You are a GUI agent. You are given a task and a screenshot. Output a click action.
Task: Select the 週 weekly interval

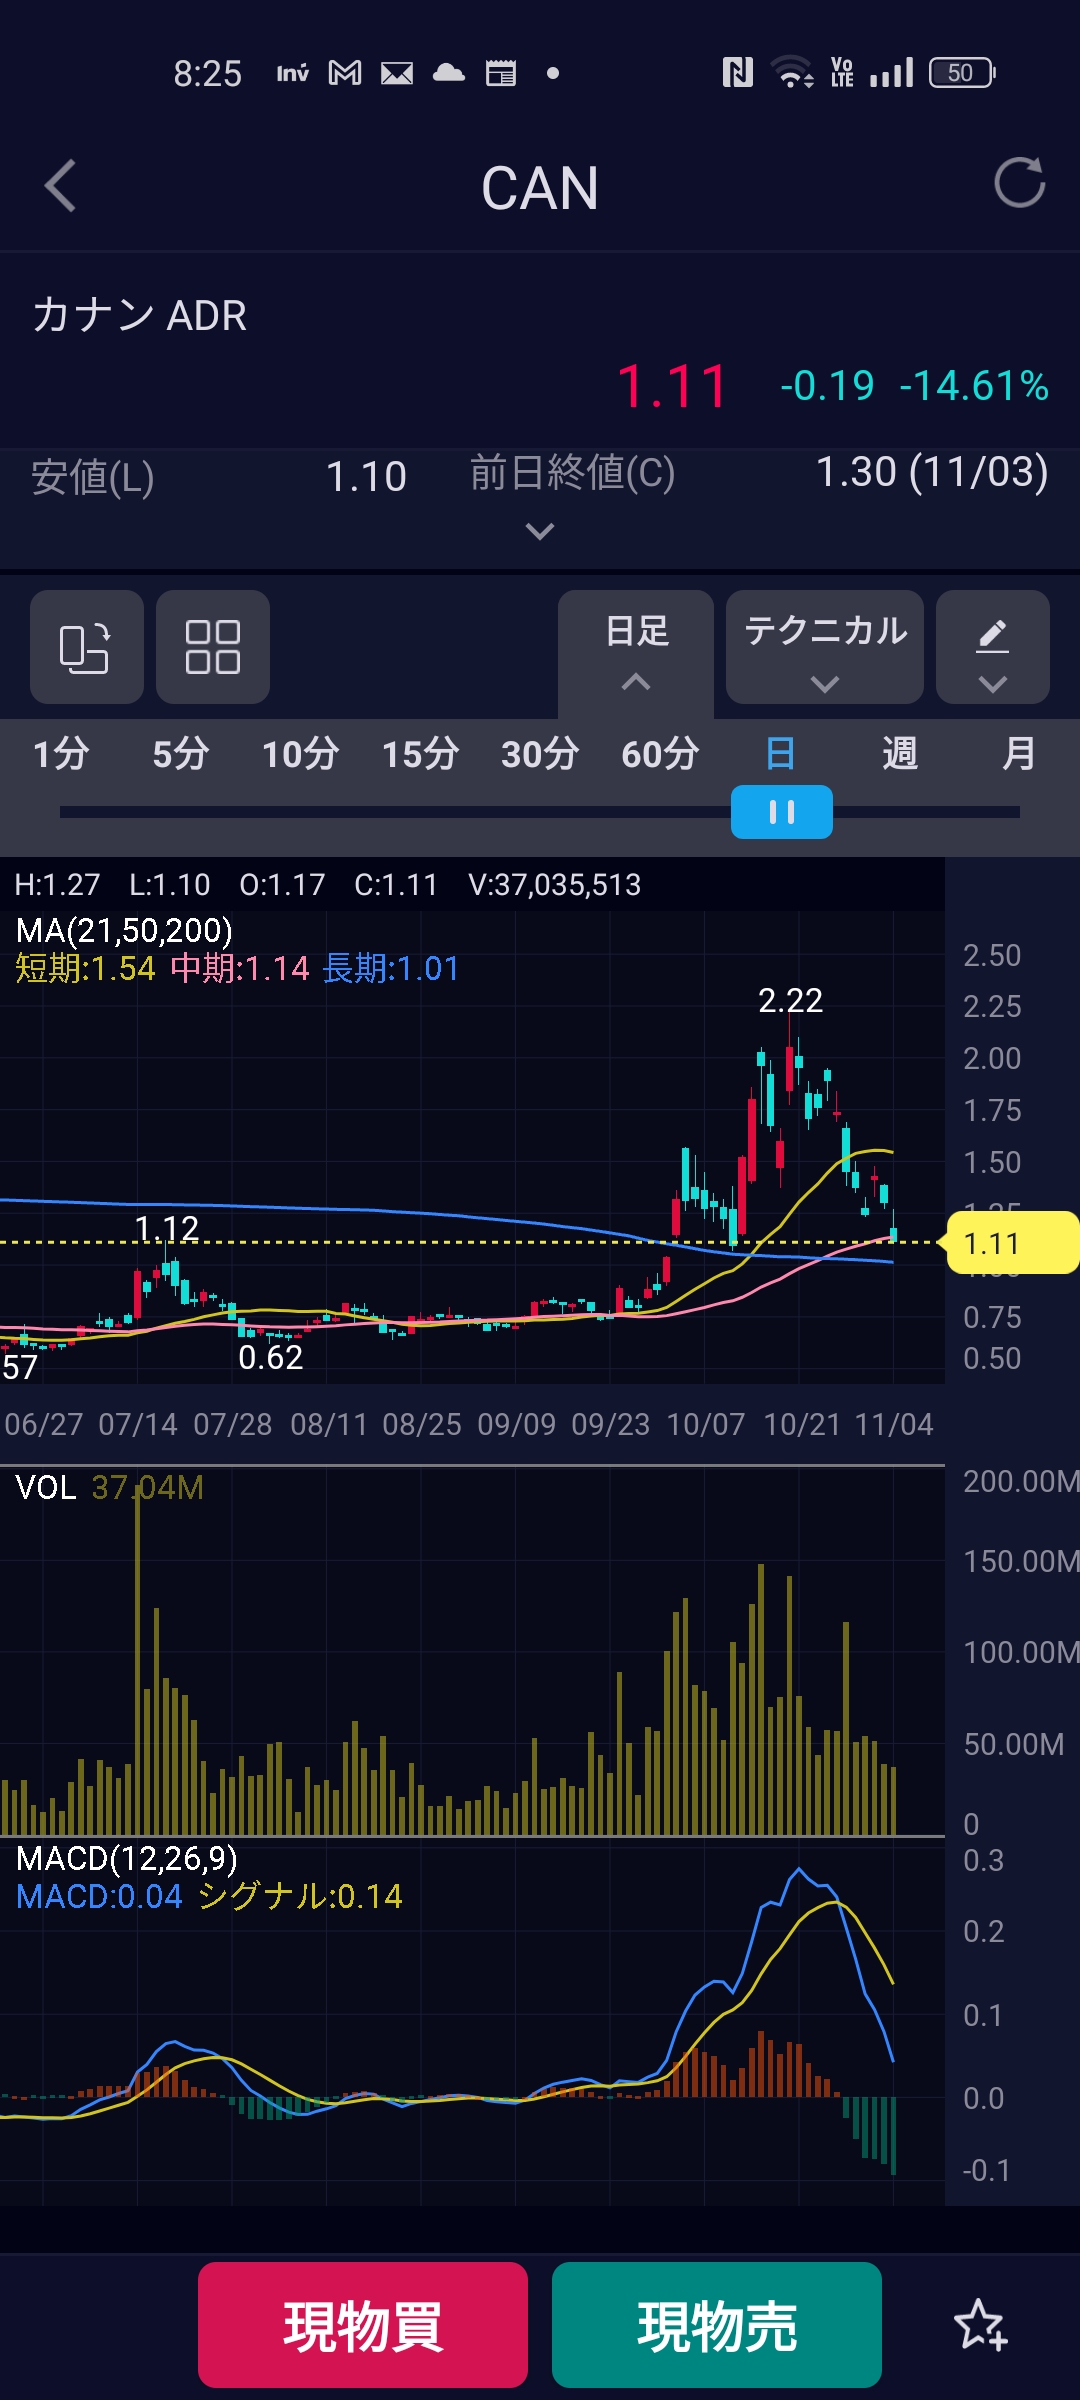(x=899, y=753)
